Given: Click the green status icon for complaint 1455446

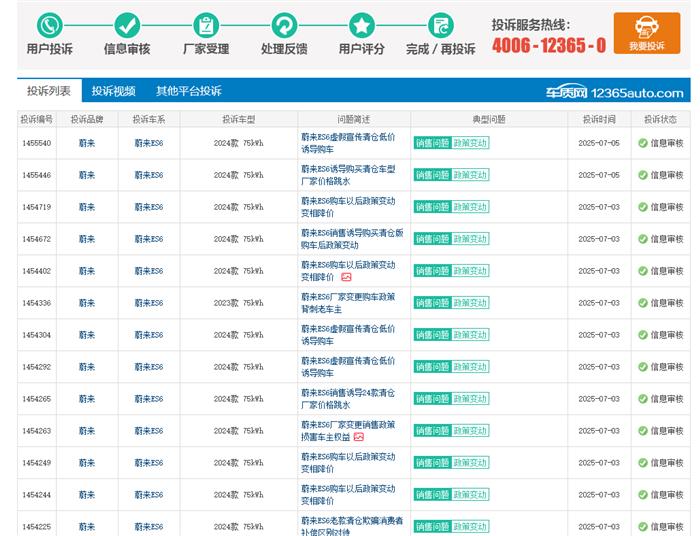Looking at the screenshot, I should coord(643,175).
